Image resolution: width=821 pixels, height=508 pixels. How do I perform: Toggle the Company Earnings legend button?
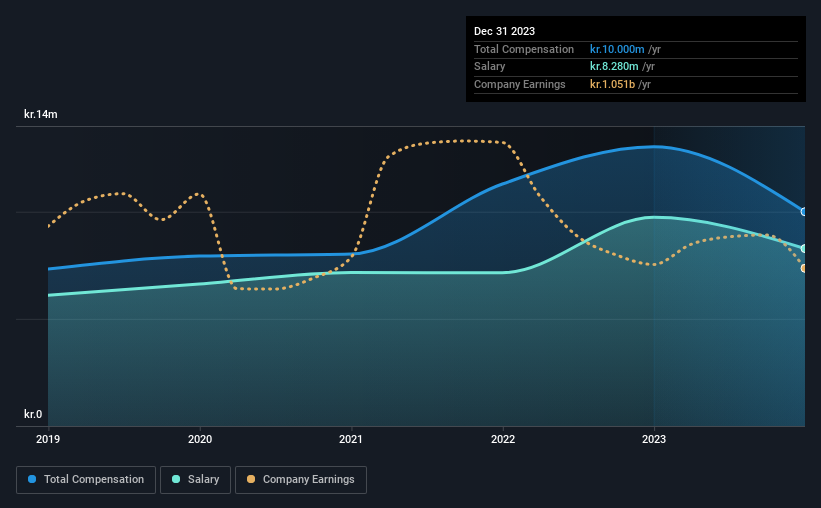click(x=301, y=480)
